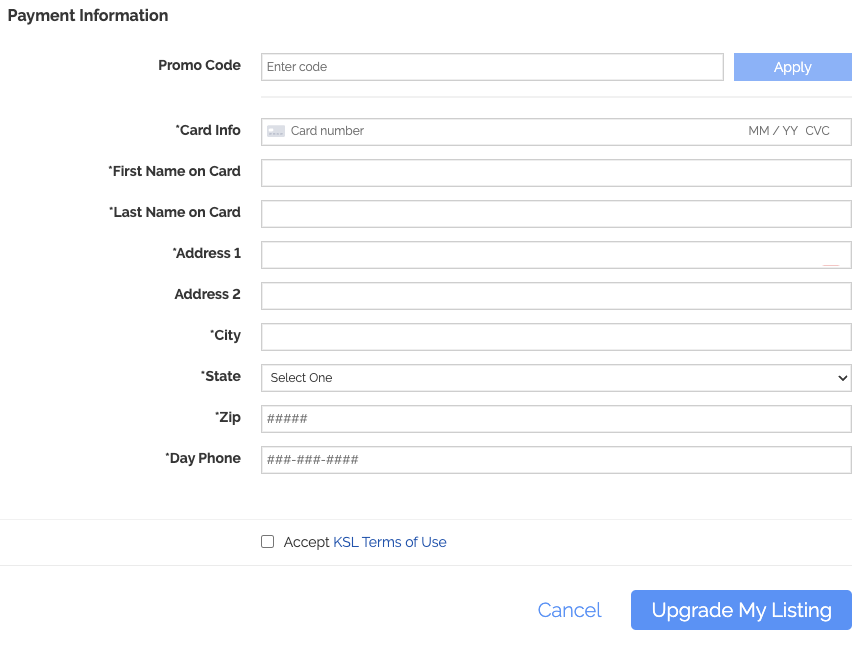
Task: Cancel the listing upgrade
Action: click(569, 610)
